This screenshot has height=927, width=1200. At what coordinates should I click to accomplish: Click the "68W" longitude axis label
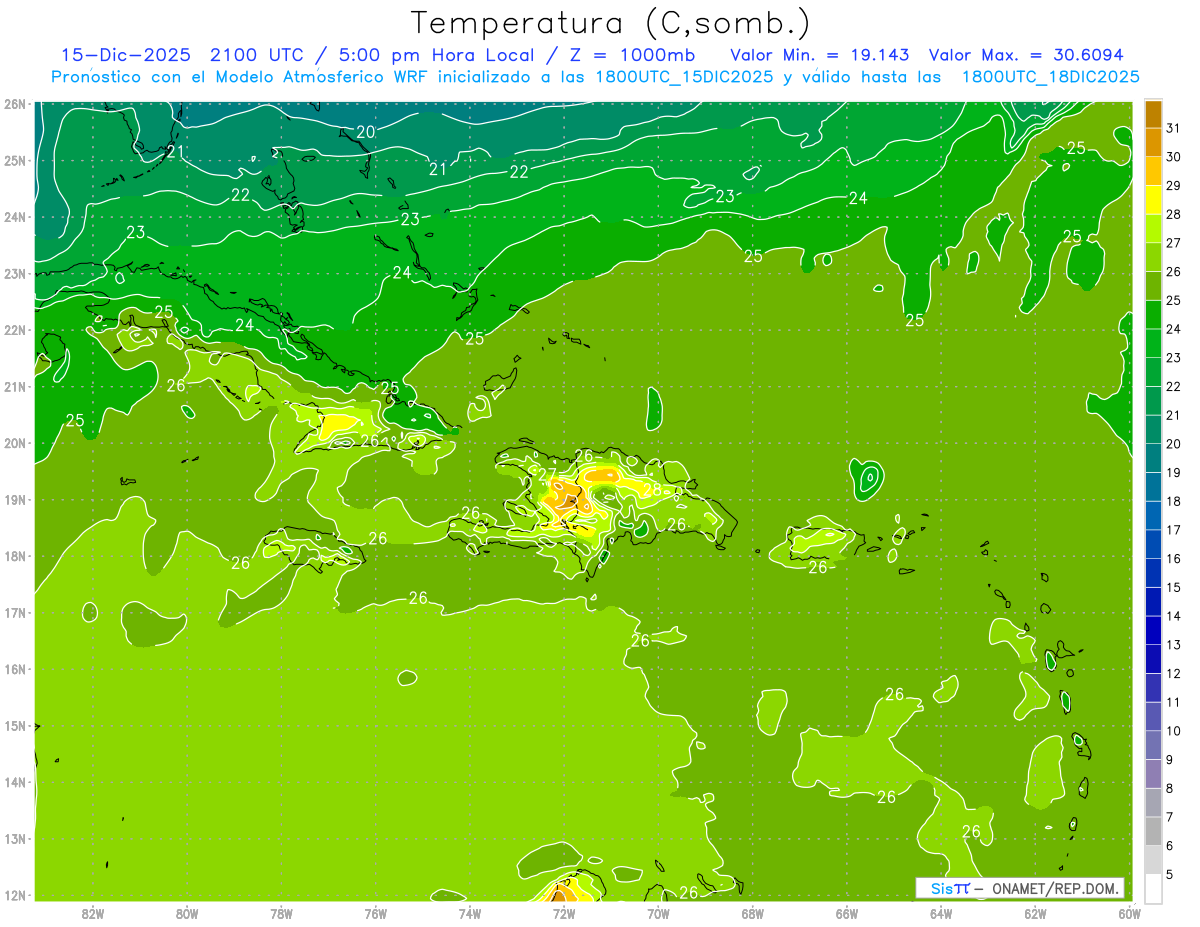pyautogui.click(x=752, y=913)
